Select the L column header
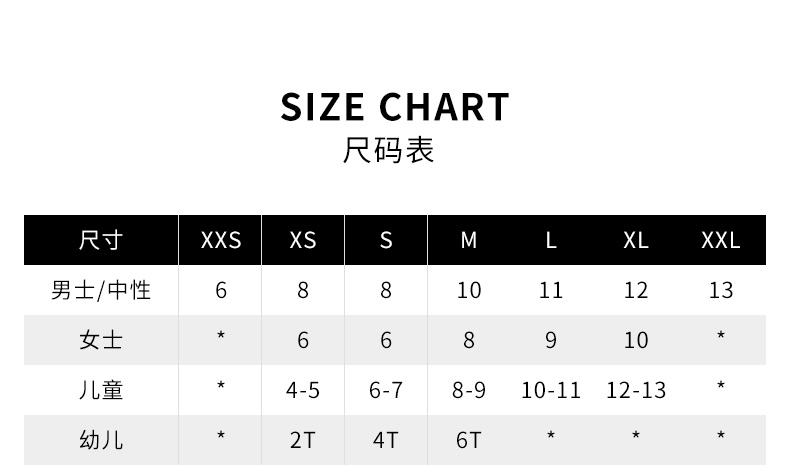The height and width of the screenshot is (465, 790). coord(551,240)
